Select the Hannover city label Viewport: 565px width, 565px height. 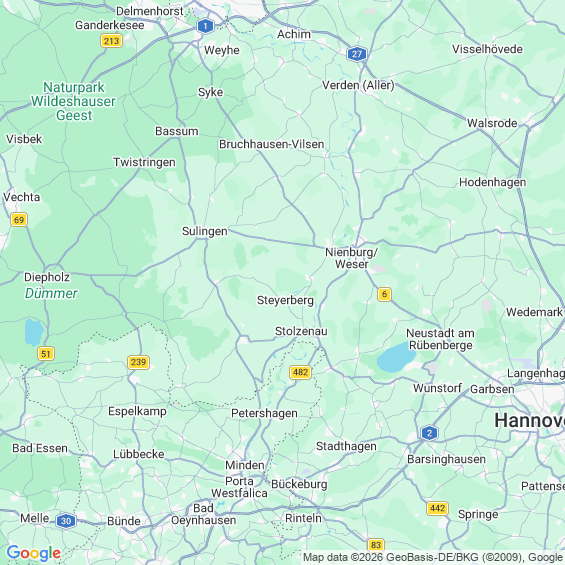click(x=529, y=421)
